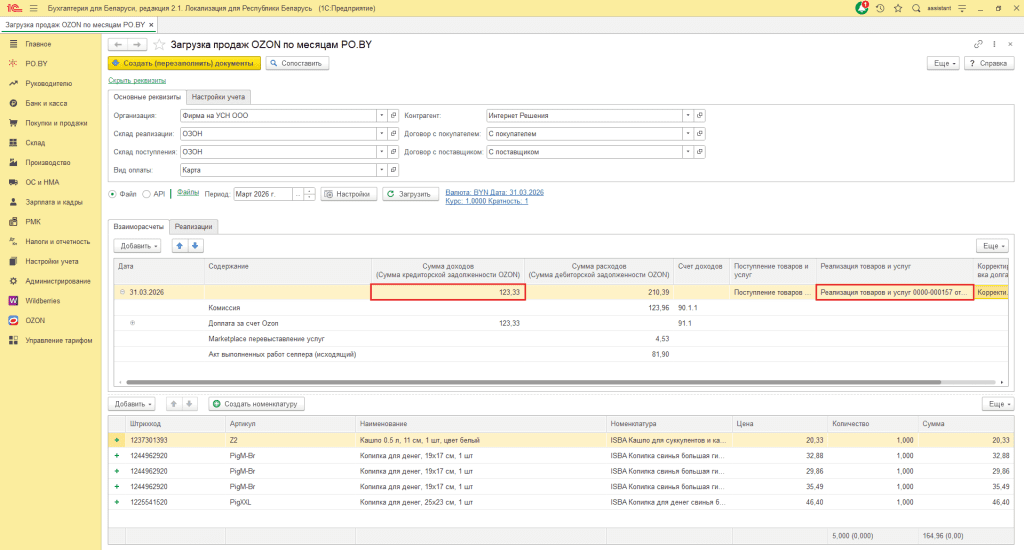Image resolution: width=1024 pixels, height=550 pixels.
Task: Switch to the Настройки учета tab
Action: click(x=218, y=97)
